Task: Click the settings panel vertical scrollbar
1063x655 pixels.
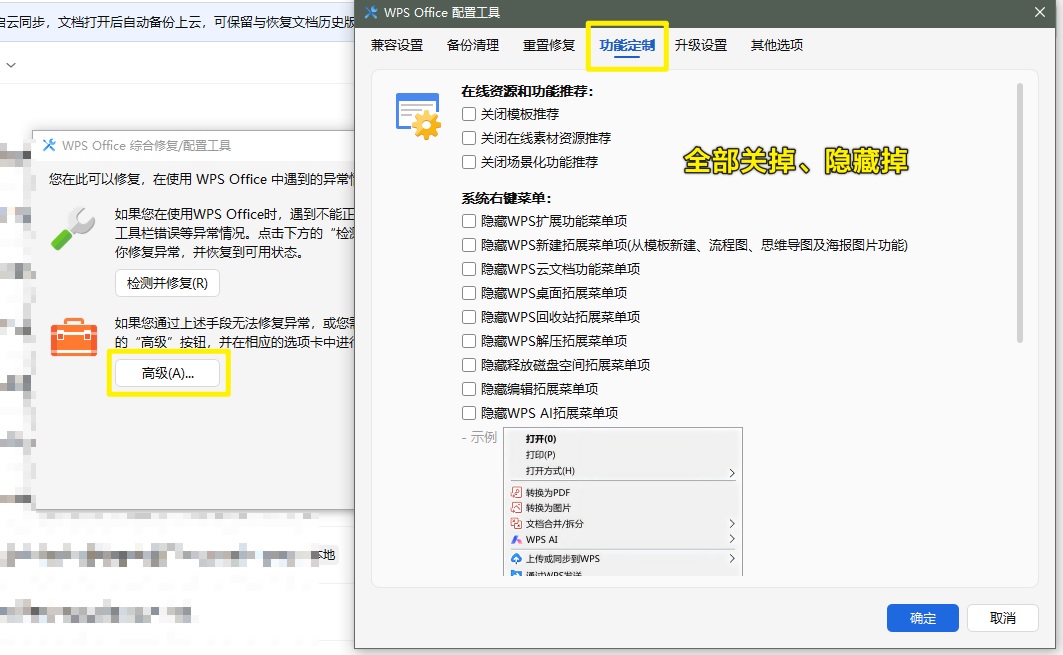Action: (x=1019, y=213)
